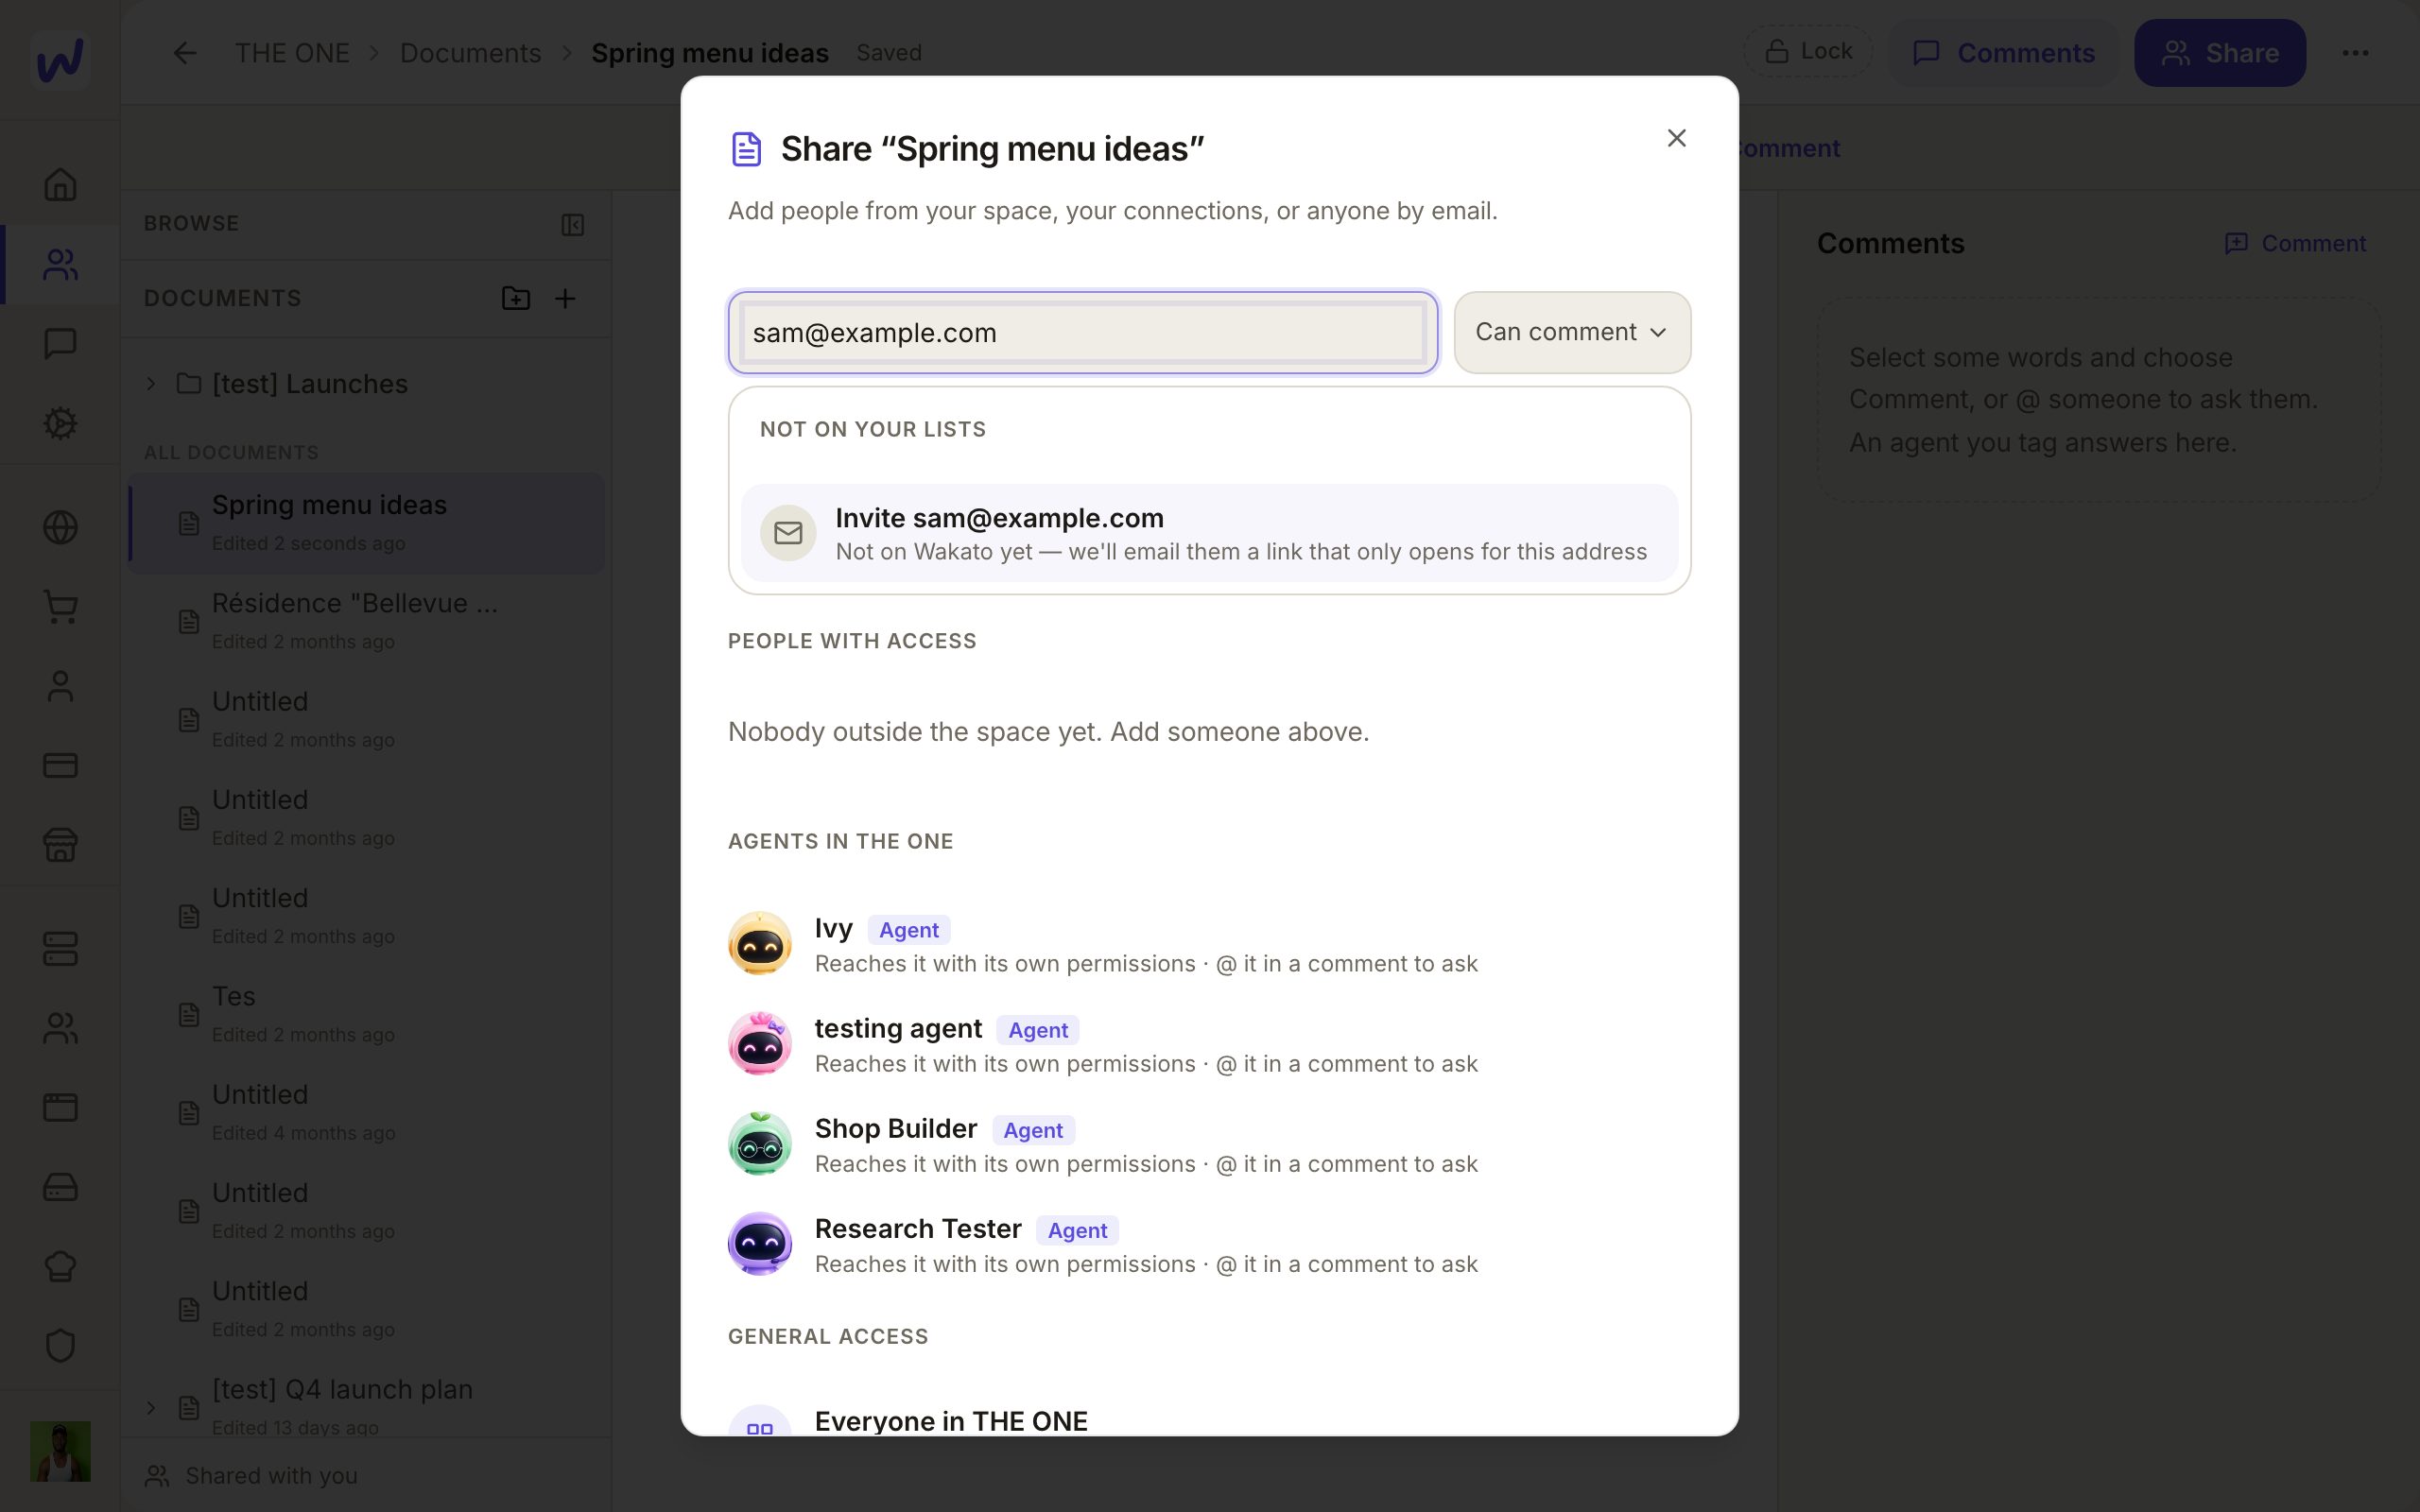
Task: Go to Documents breadcrumb
Action: pos(470,53)
